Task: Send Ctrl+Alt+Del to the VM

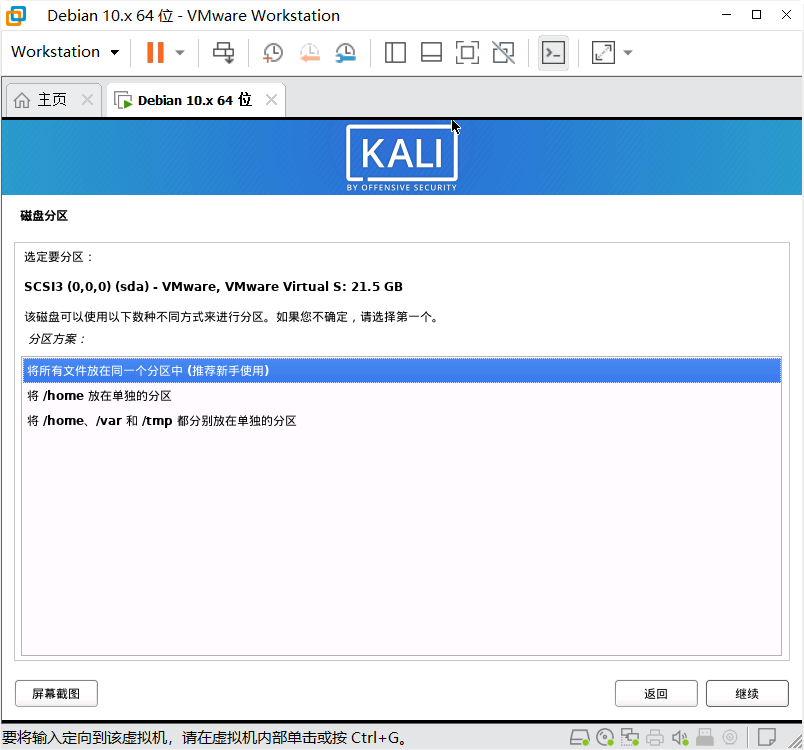Action: (224, 52)
